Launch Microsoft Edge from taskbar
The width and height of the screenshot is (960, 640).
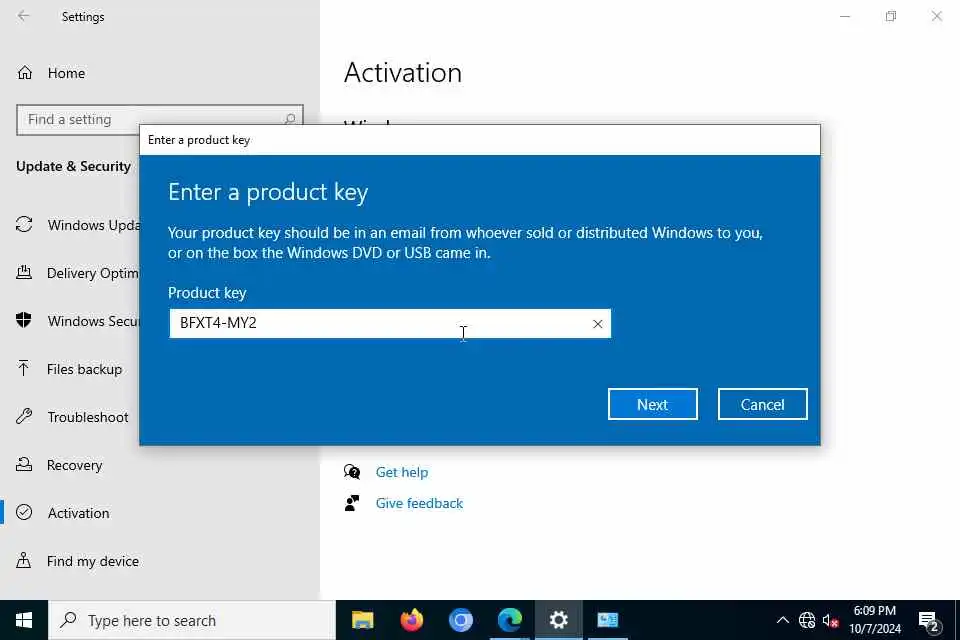pyautogui.click(x=509, y=620)
